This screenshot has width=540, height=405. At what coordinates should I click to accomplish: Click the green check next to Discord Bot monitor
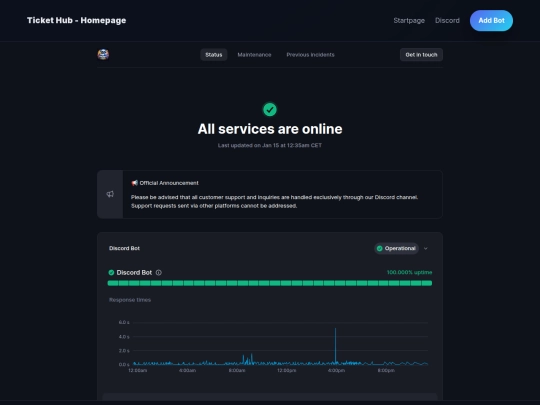pyautogui.click(x=111, y=272)
